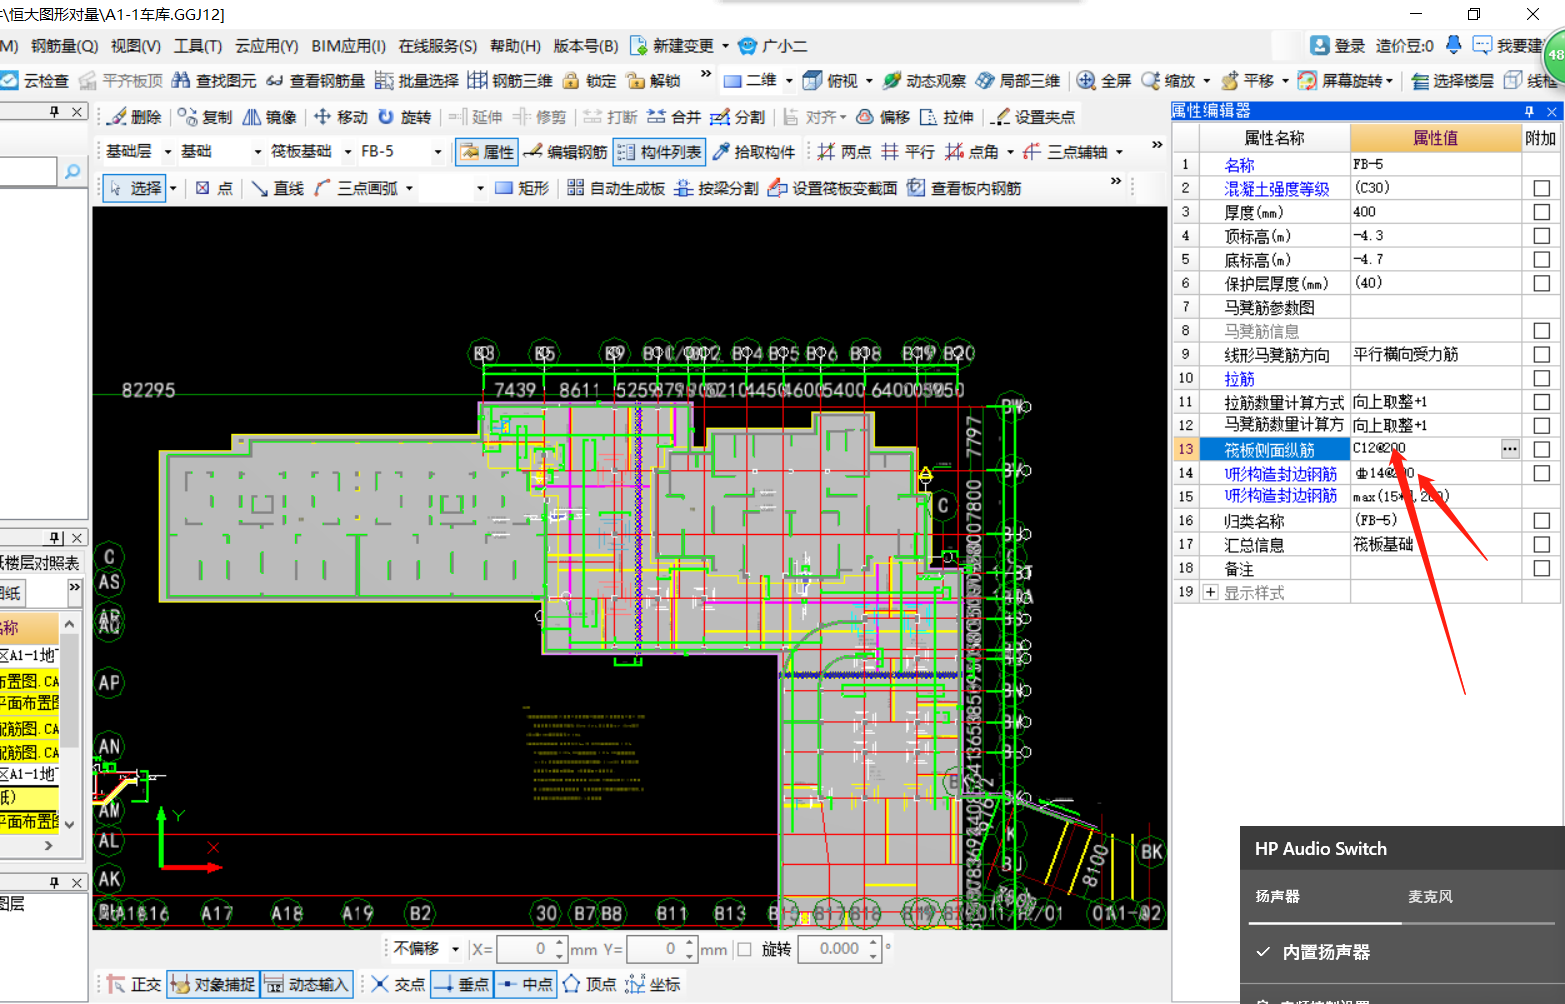Open 查看钢筋量 rebar quantity view
Screen dimensions: 1565x1004
[x=315, y=81]
